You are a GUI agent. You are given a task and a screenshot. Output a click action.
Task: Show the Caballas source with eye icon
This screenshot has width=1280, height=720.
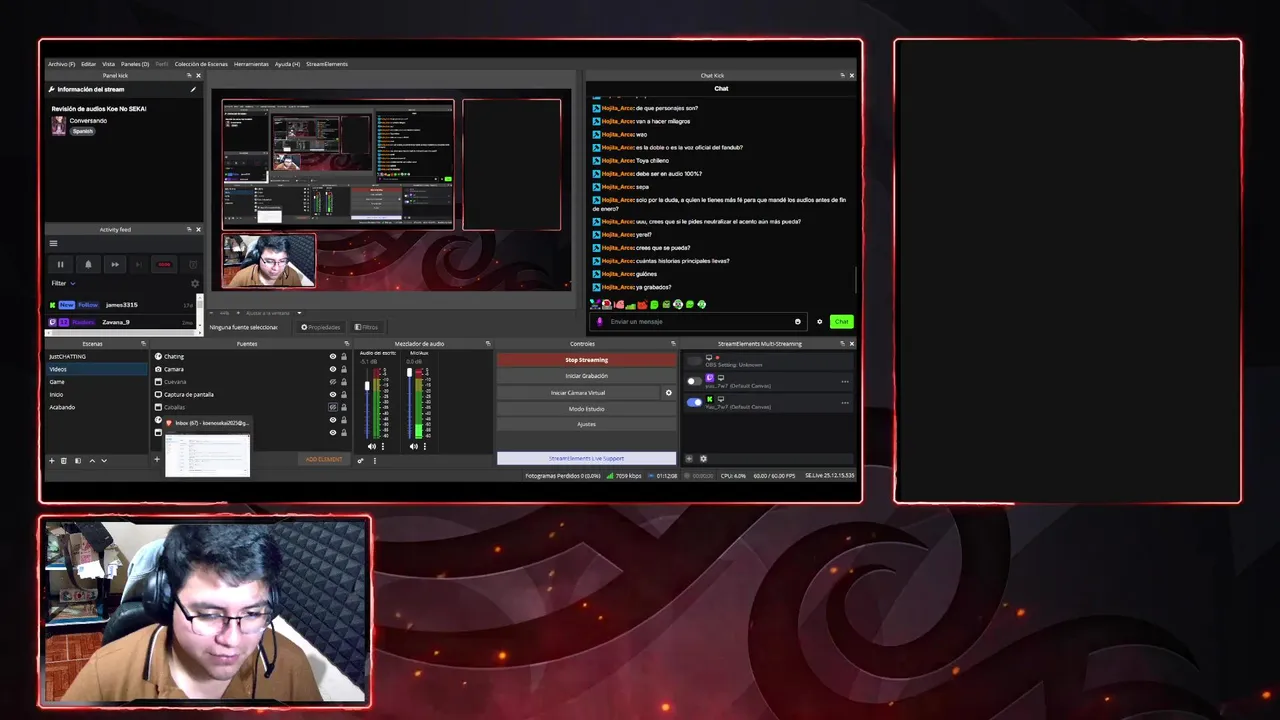pyautogui.click(x=333, y=407)
